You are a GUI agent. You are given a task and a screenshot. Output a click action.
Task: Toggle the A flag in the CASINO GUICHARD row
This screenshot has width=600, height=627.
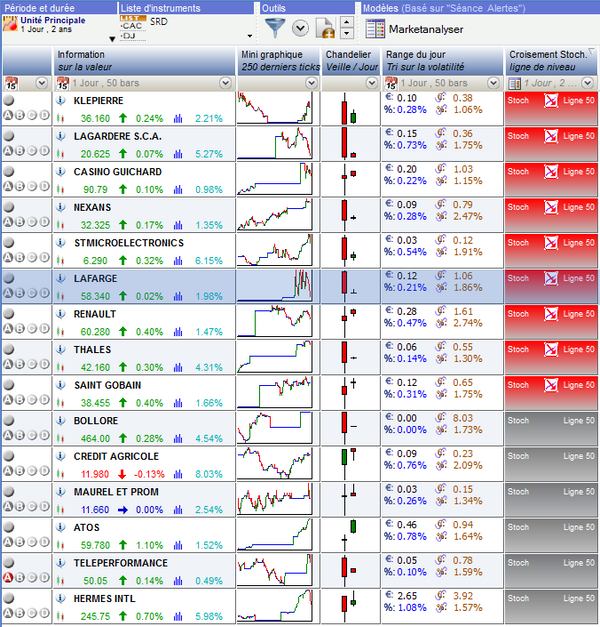click(8, 186)
